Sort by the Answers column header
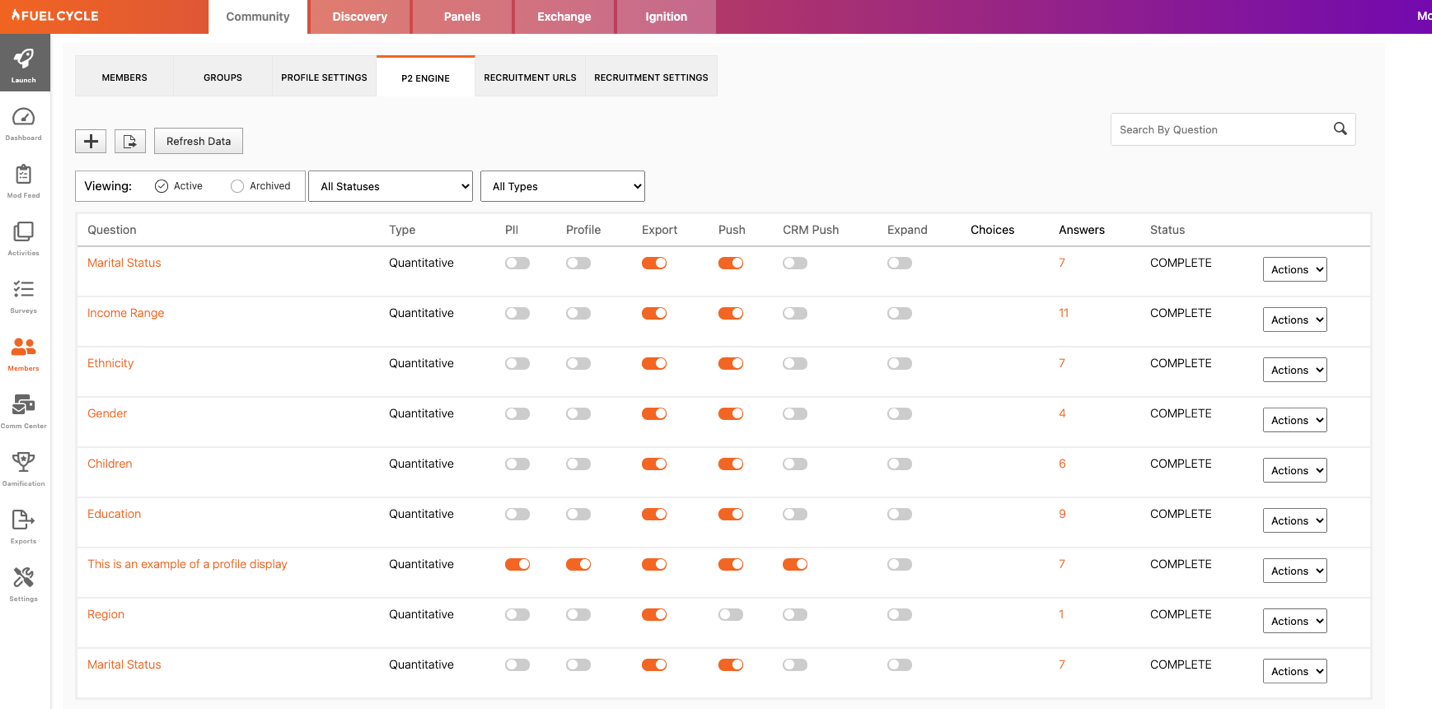 (1081, 230)
